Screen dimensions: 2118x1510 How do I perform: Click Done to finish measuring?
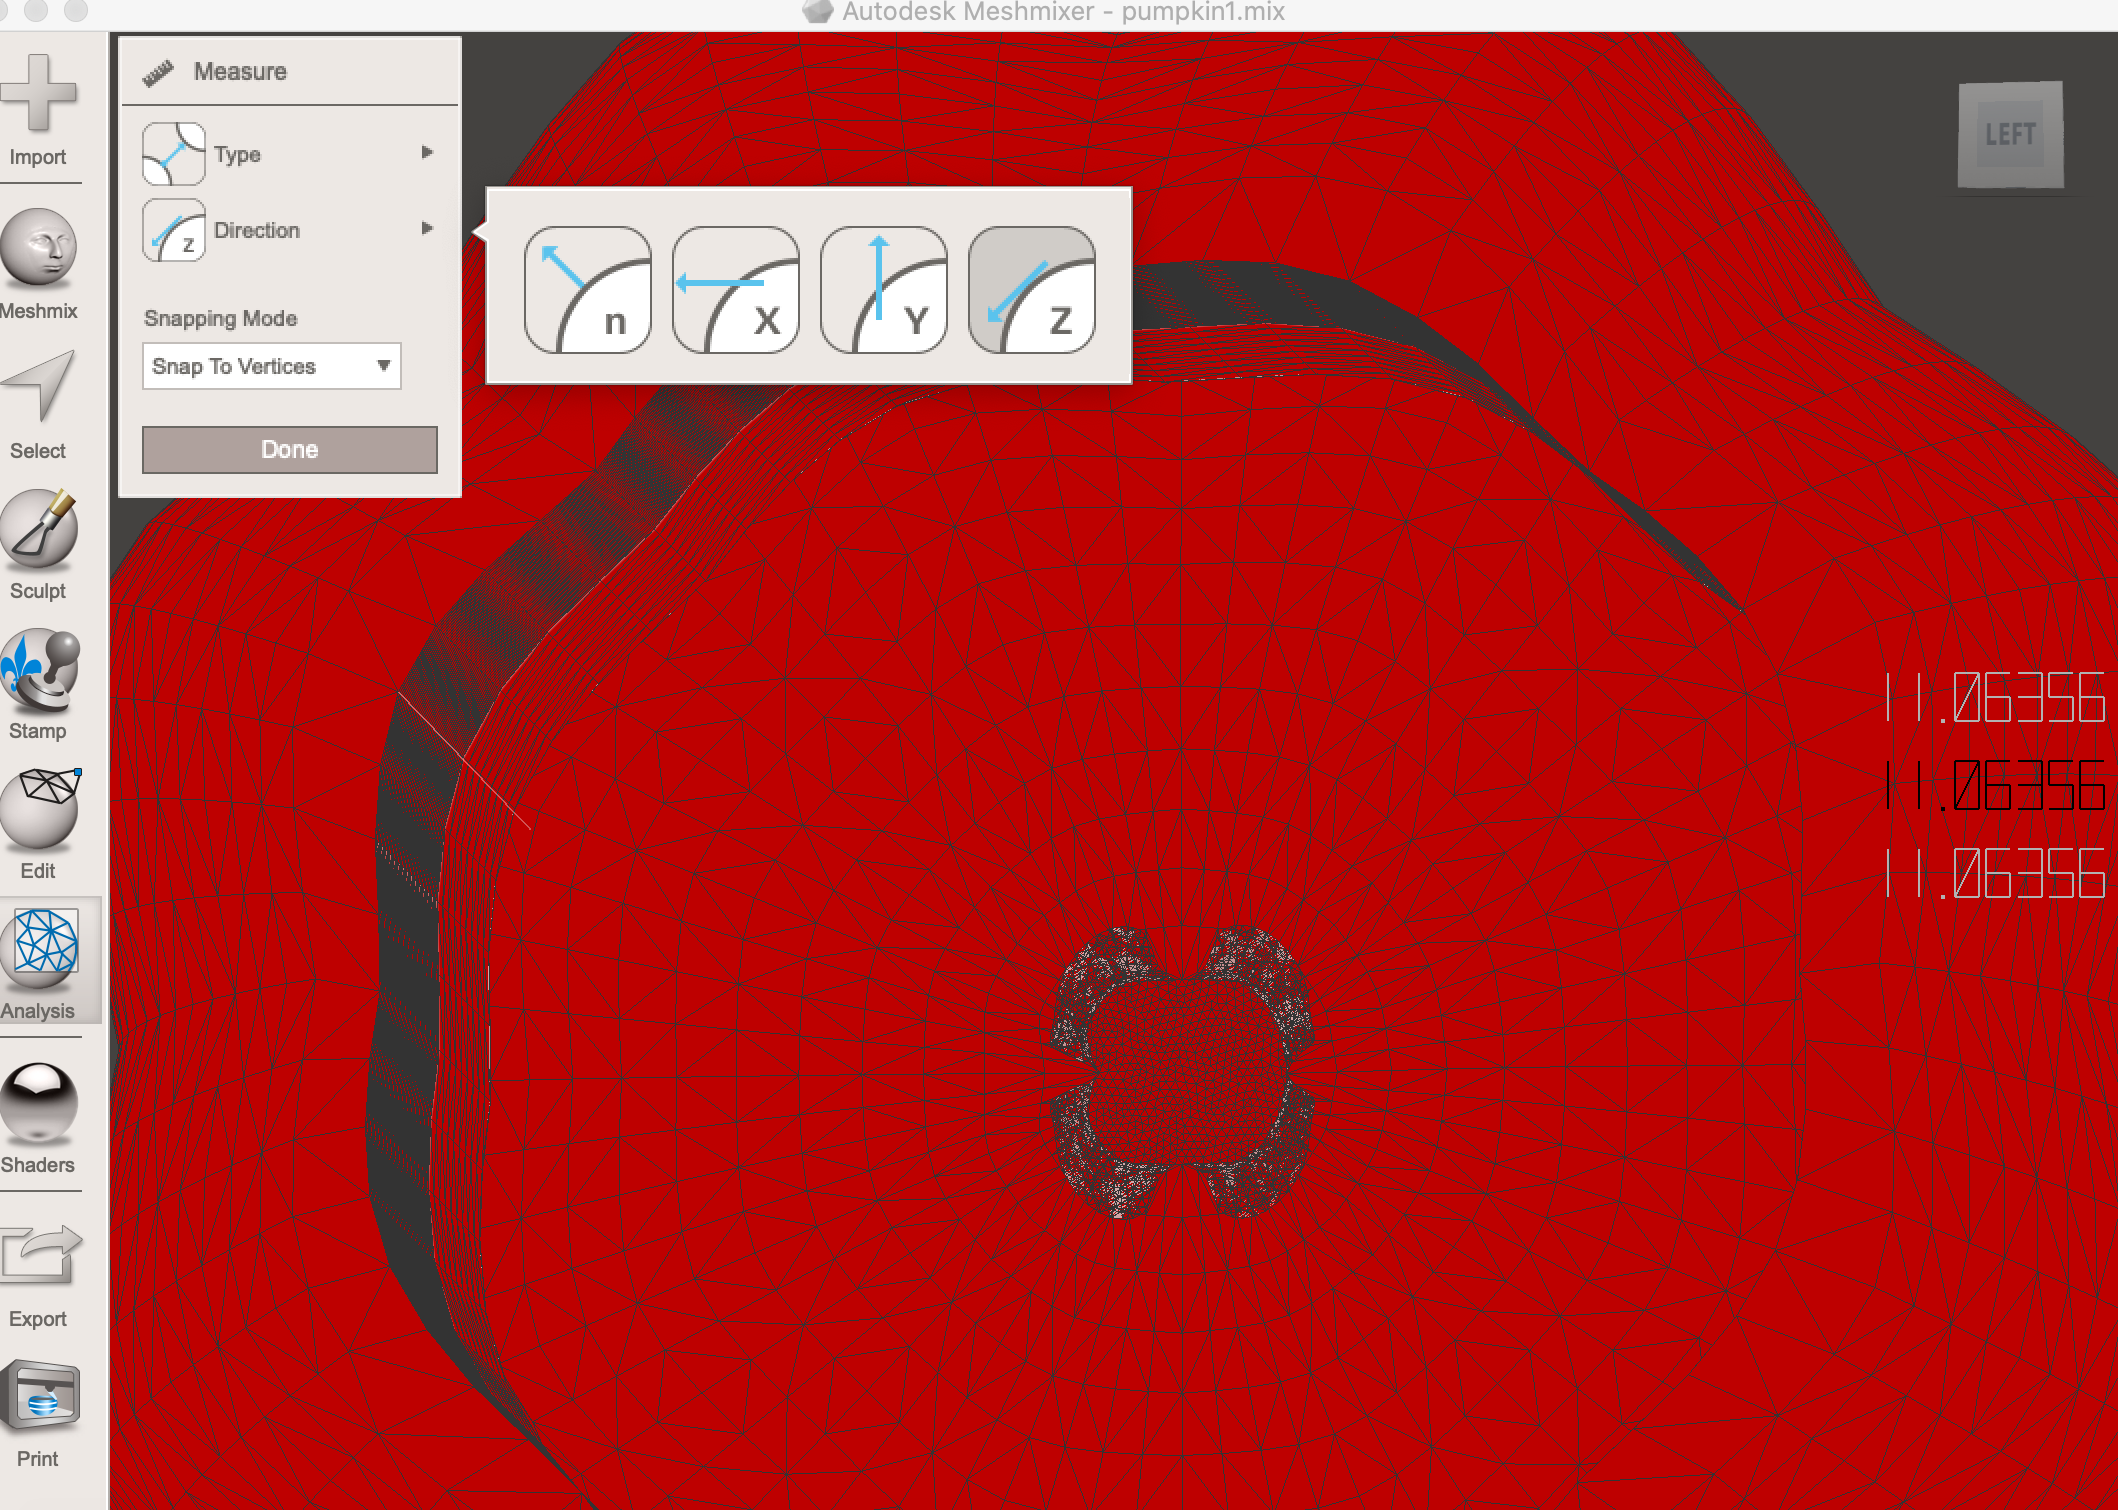tap(288, 449)
